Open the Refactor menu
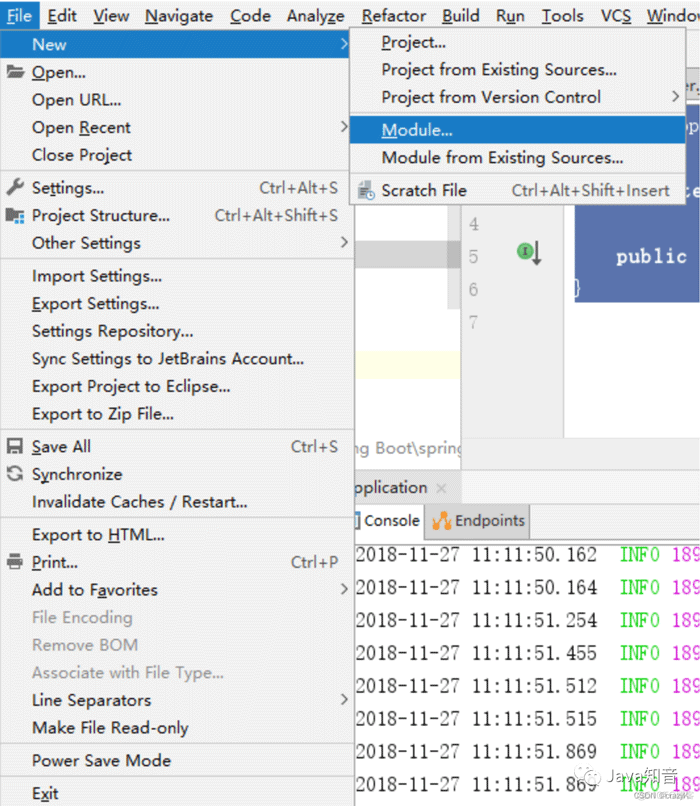The height and width of the screenshot is (806, 700). [x=394, y=16]
